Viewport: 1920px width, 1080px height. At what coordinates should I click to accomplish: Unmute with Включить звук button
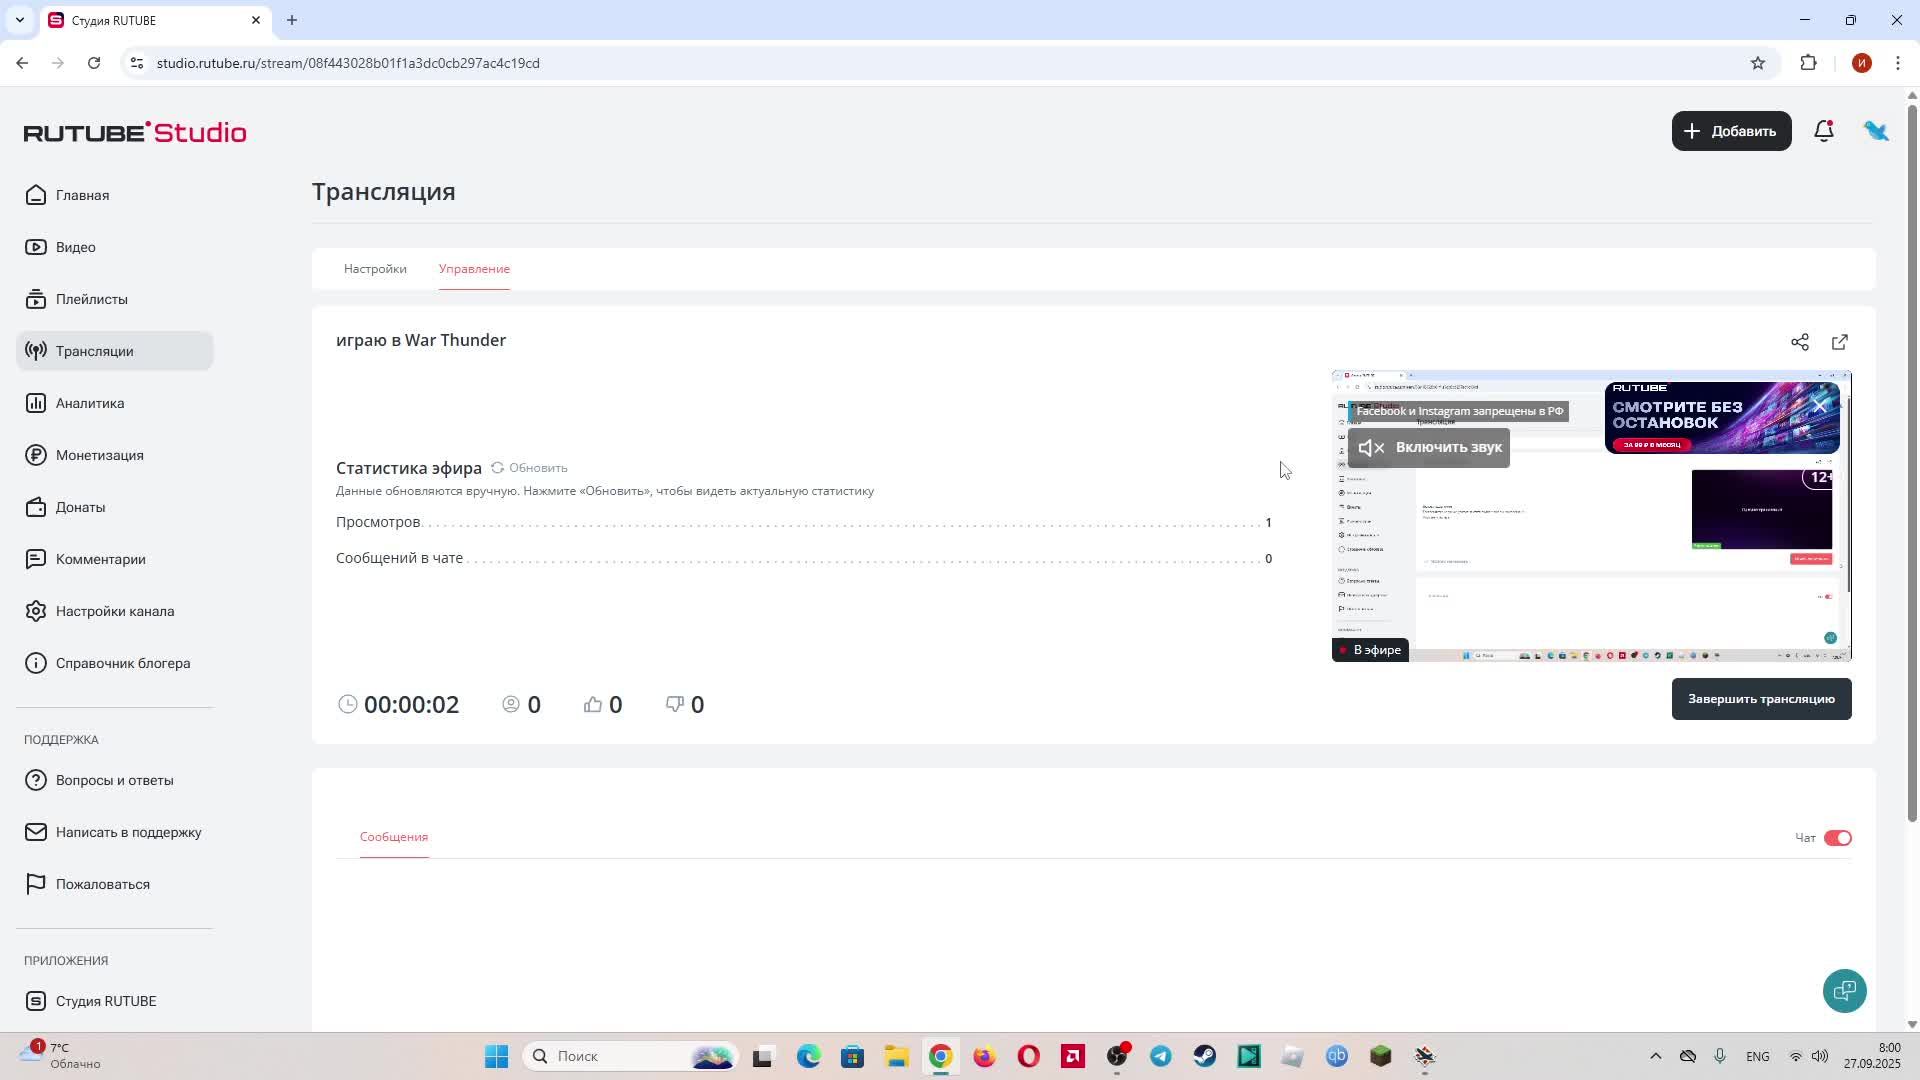pyautogui.click(x=1428, y=447)
